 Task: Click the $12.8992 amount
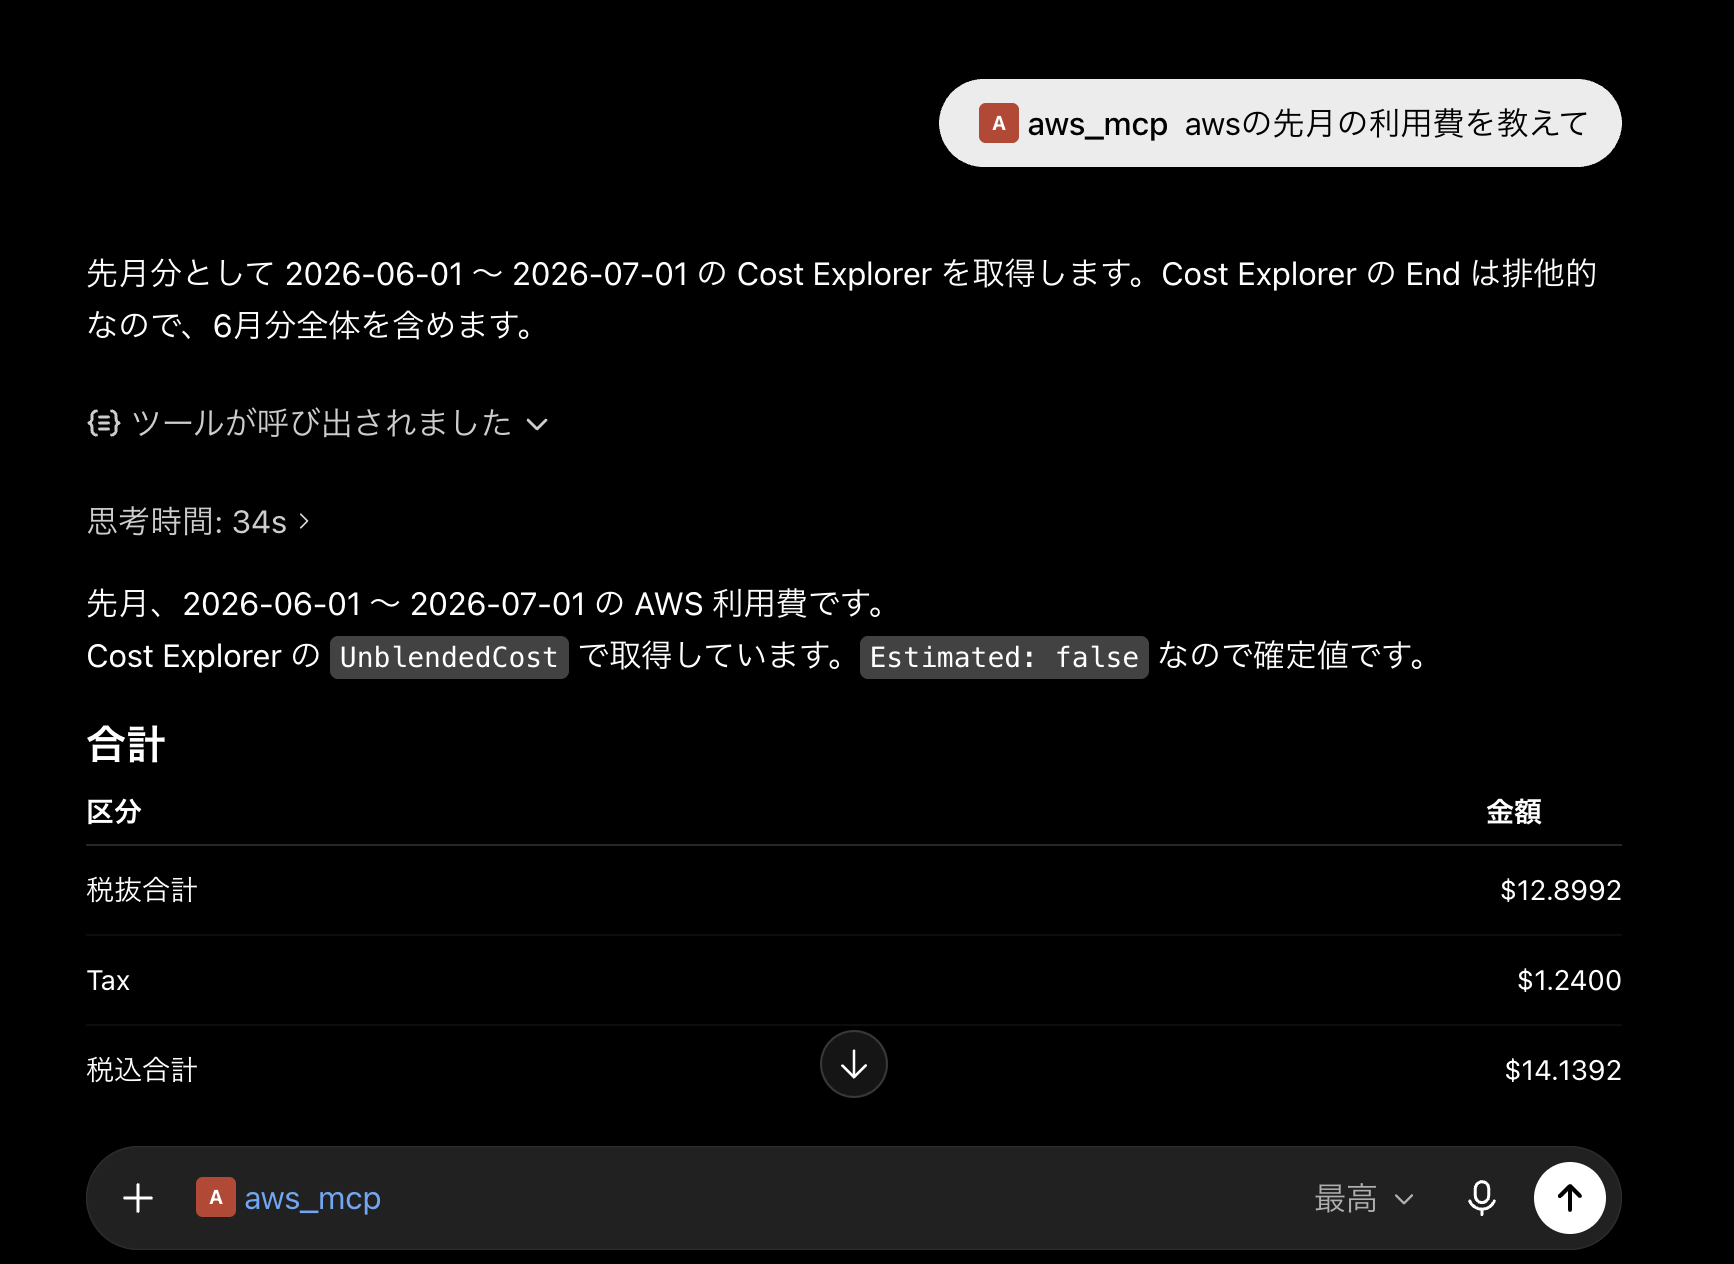[x=1560, y=890]
